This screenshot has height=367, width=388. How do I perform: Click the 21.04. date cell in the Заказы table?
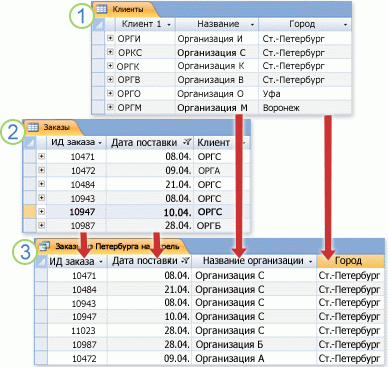click(150, 184)
